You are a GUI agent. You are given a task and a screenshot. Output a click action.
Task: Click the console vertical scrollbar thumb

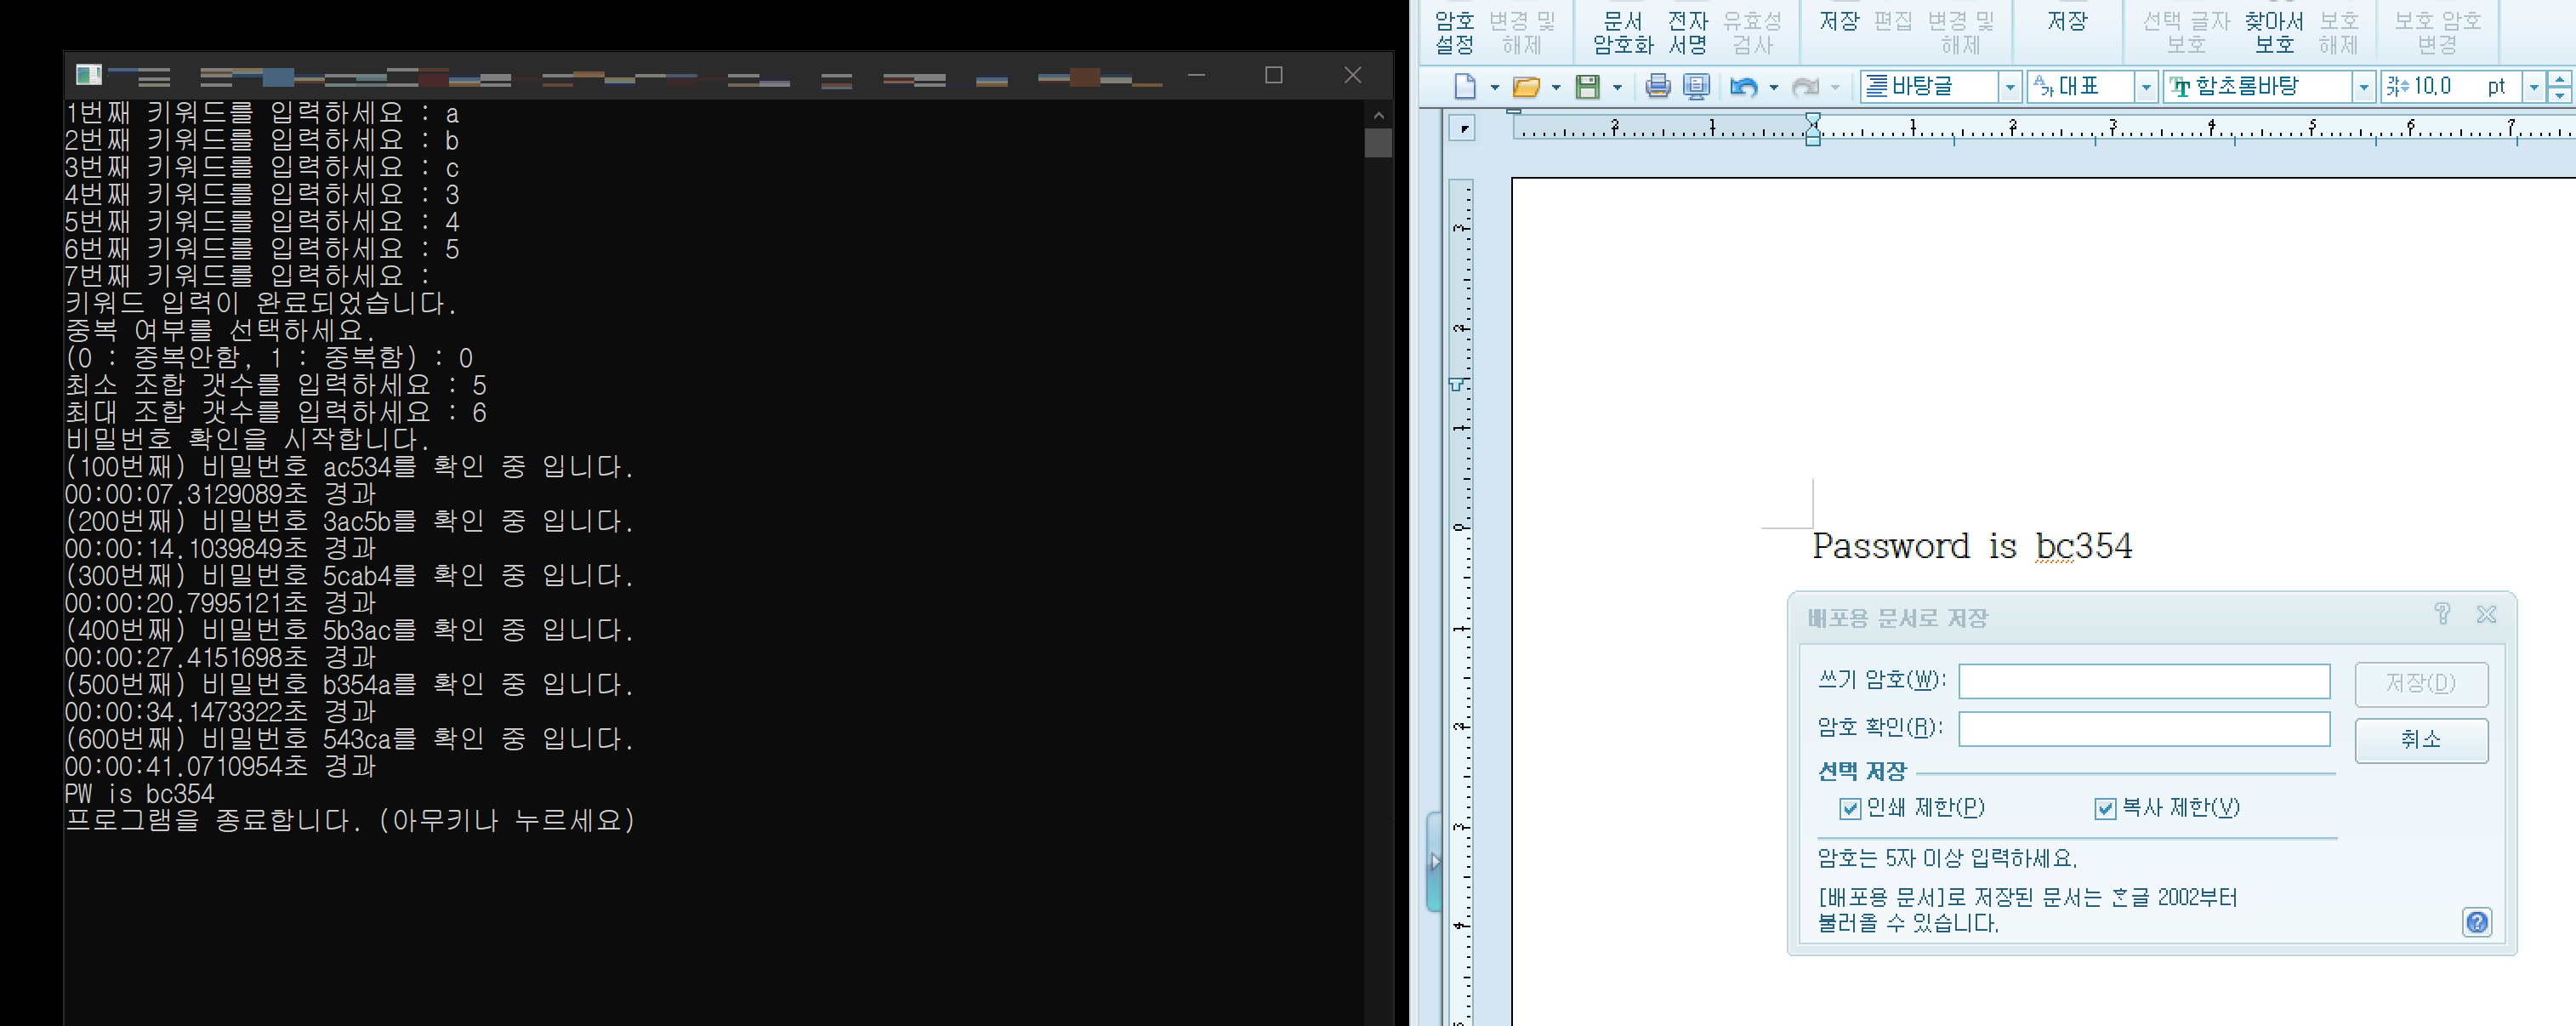click(x=1378, y=142)
